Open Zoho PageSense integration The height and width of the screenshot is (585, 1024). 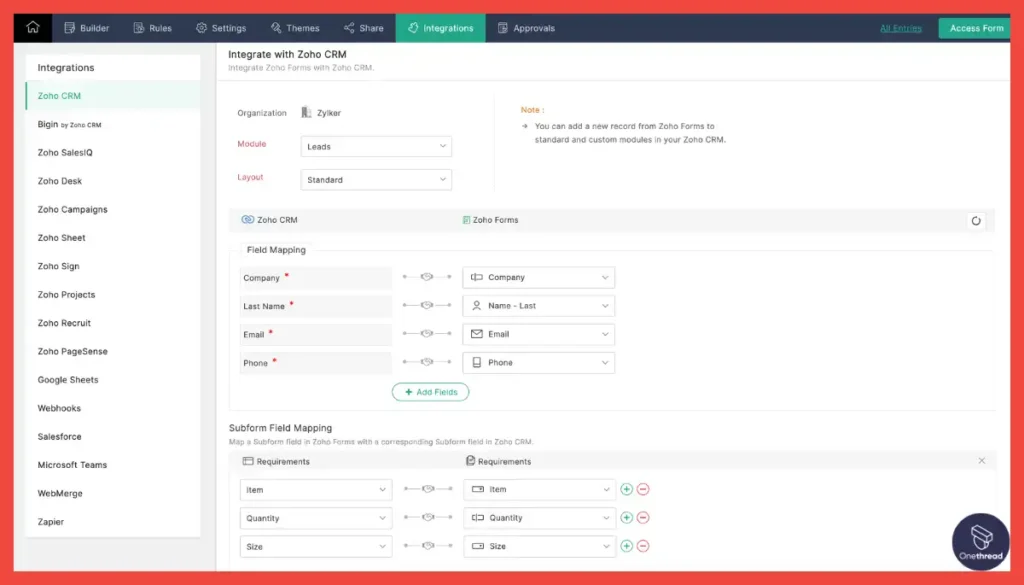click(x=113, y=351)
